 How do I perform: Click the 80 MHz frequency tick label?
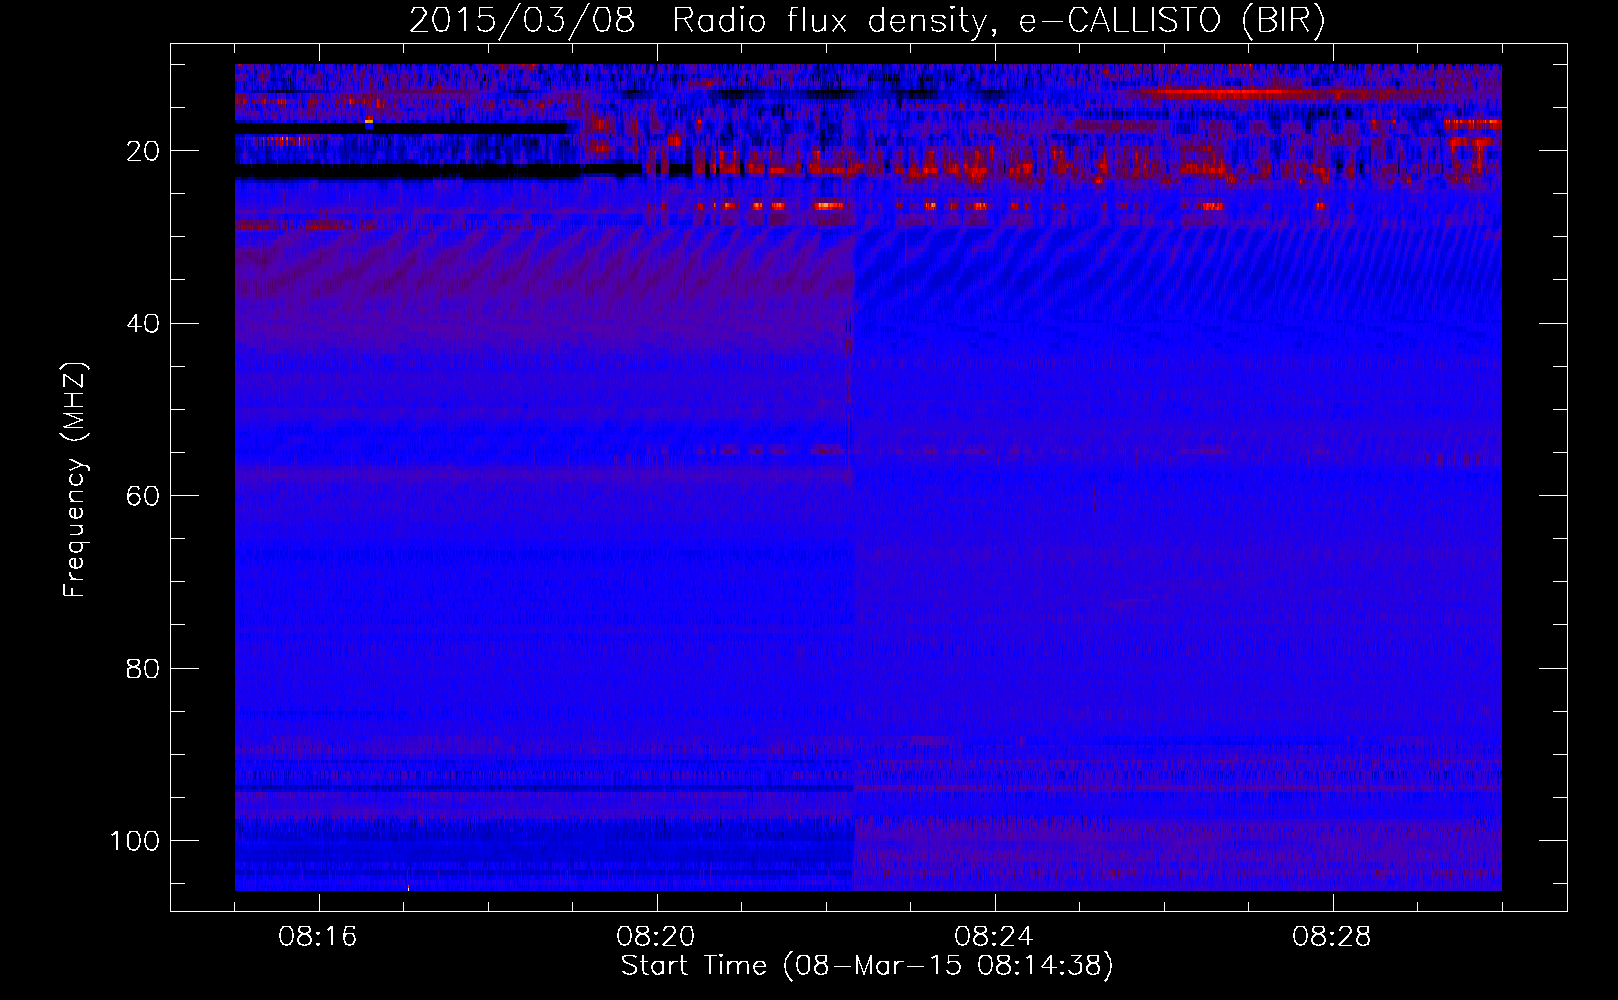[143, 669]
